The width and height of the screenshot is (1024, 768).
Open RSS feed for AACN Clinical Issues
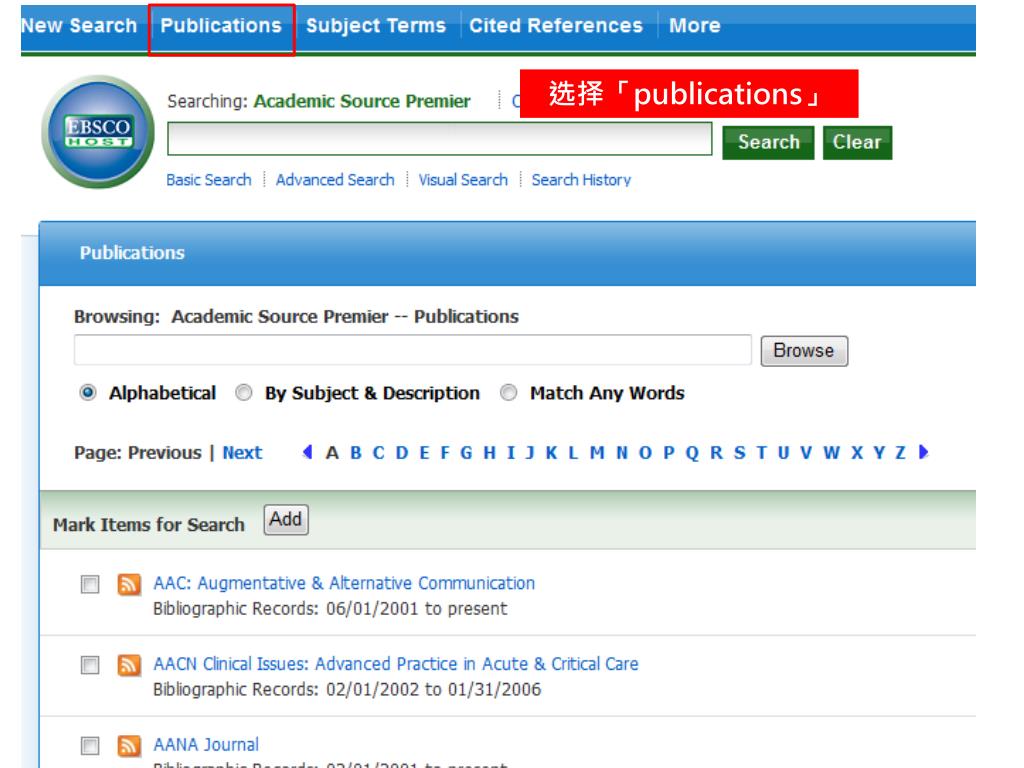click(x=129, y=665)
